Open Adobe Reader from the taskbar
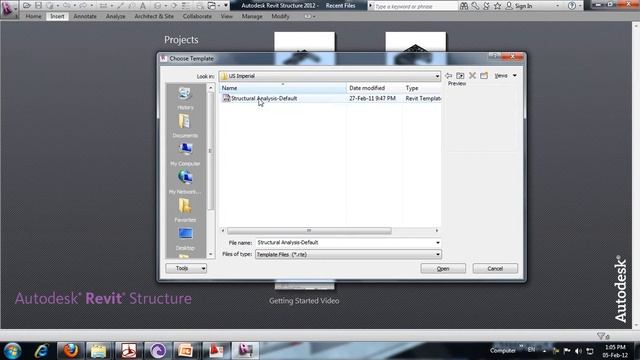 click(128, 351)
